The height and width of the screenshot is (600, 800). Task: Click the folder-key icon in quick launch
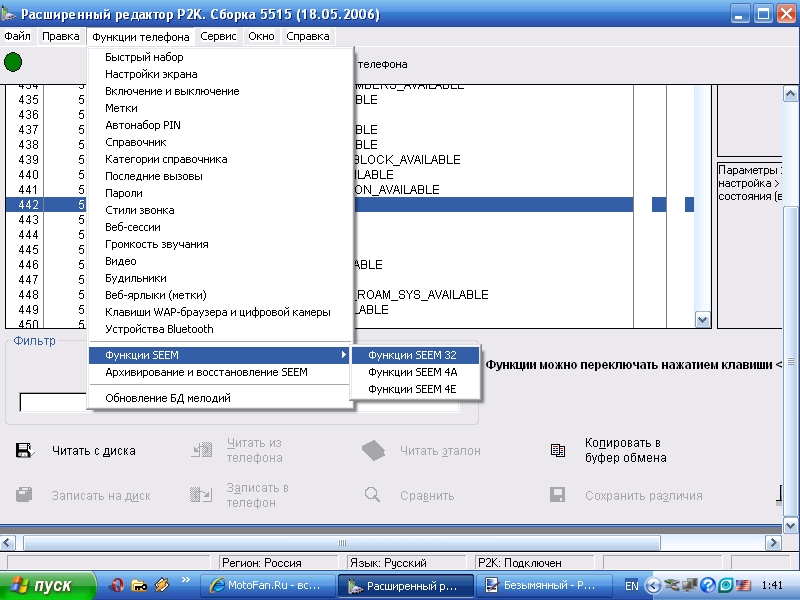coord(139,585)
